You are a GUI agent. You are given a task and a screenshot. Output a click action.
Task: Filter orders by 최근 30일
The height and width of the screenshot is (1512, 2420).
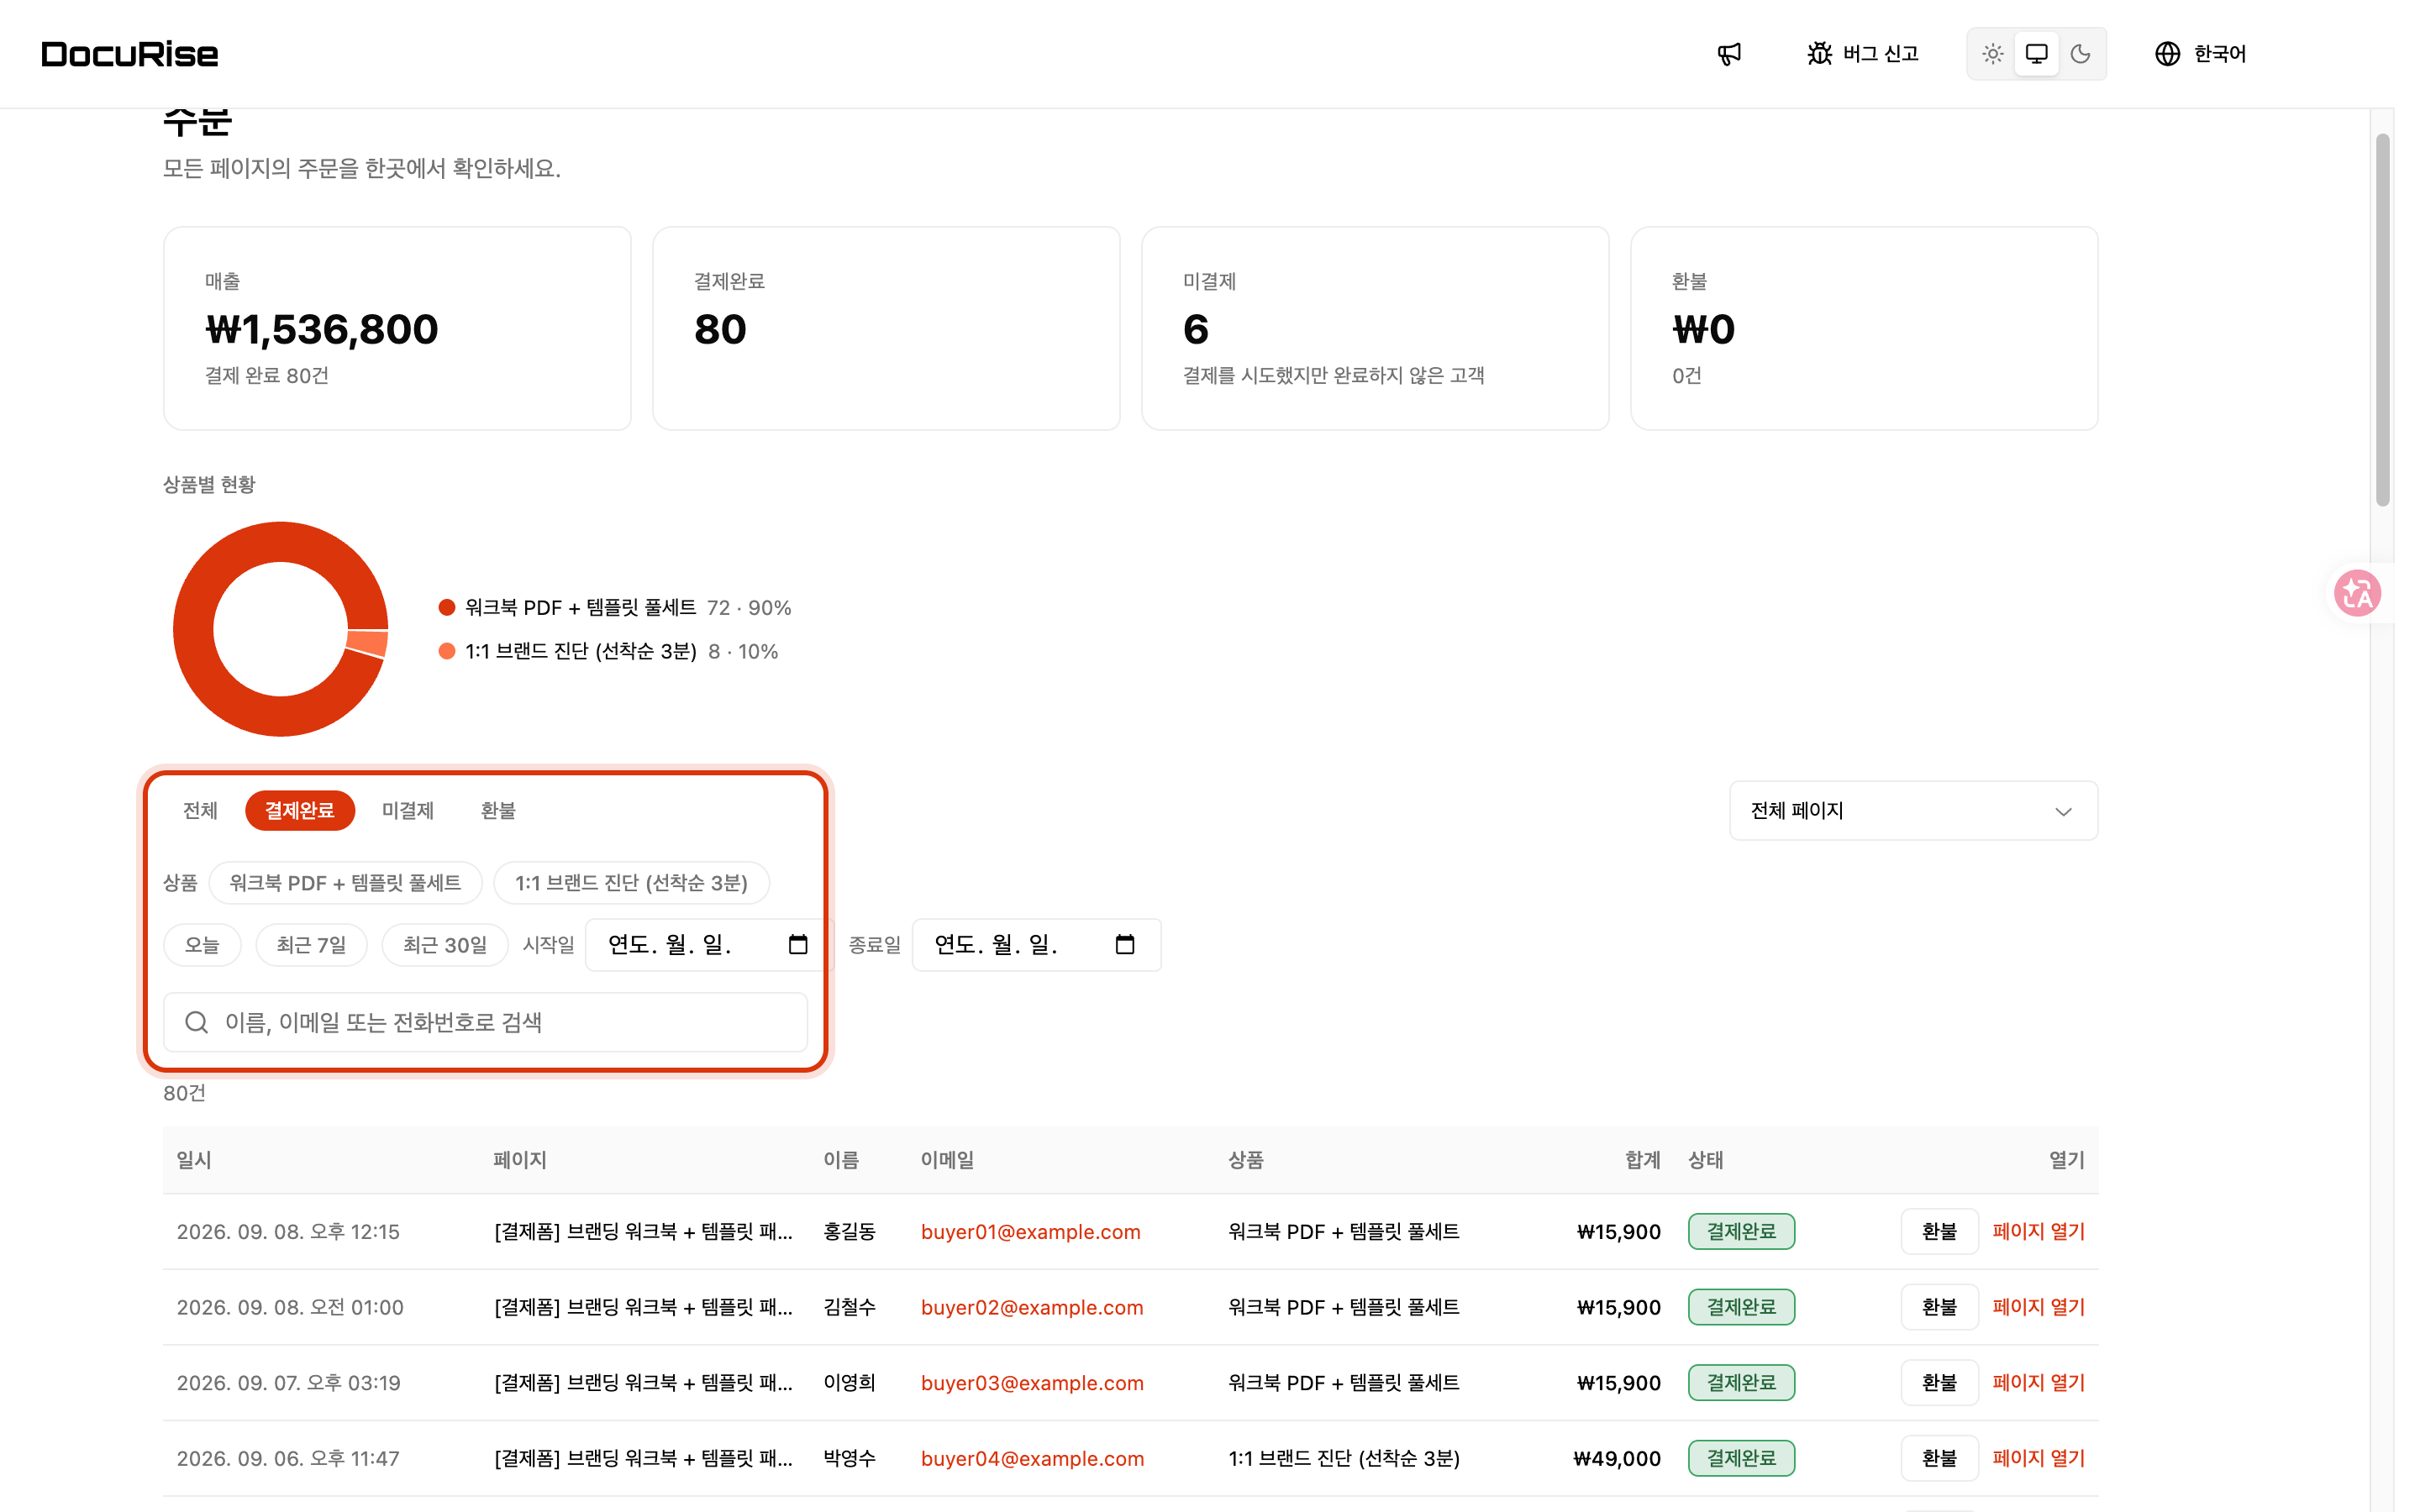click(445, 945)
